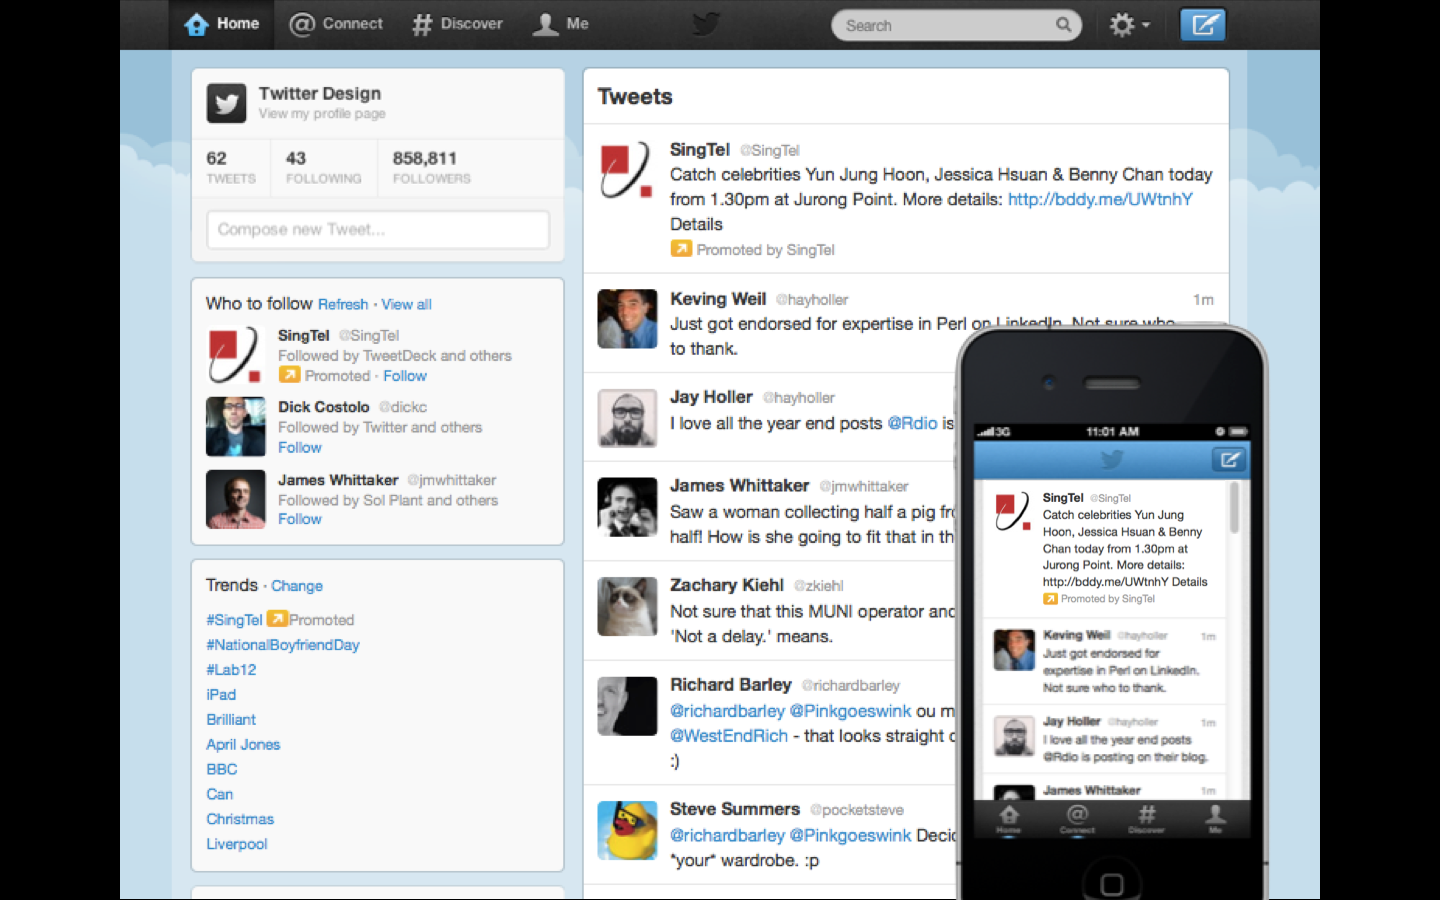The width and height of the screenshot is (1440, 900).
Task: Tap the Home icon in the phone's bottom bar
Action: point(1009,818)
